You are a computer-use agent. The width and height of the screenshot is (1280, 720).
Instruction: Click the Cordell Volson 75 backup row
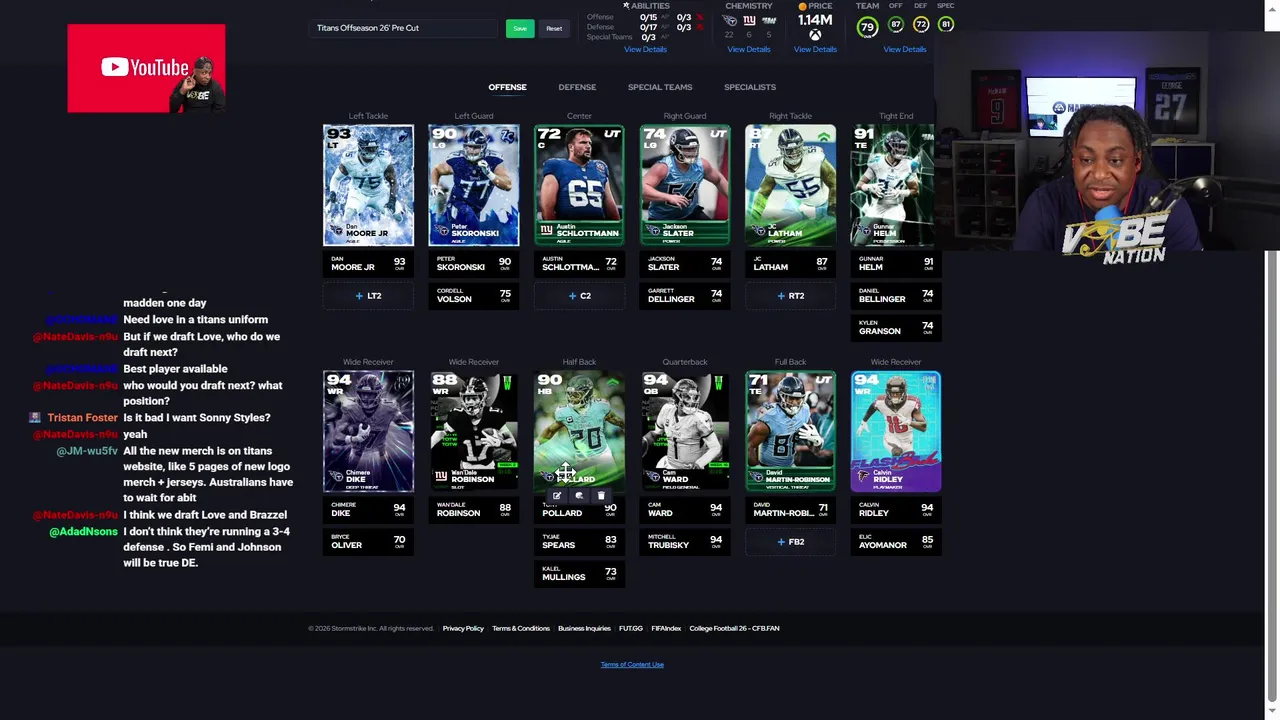tap(474, 295)
